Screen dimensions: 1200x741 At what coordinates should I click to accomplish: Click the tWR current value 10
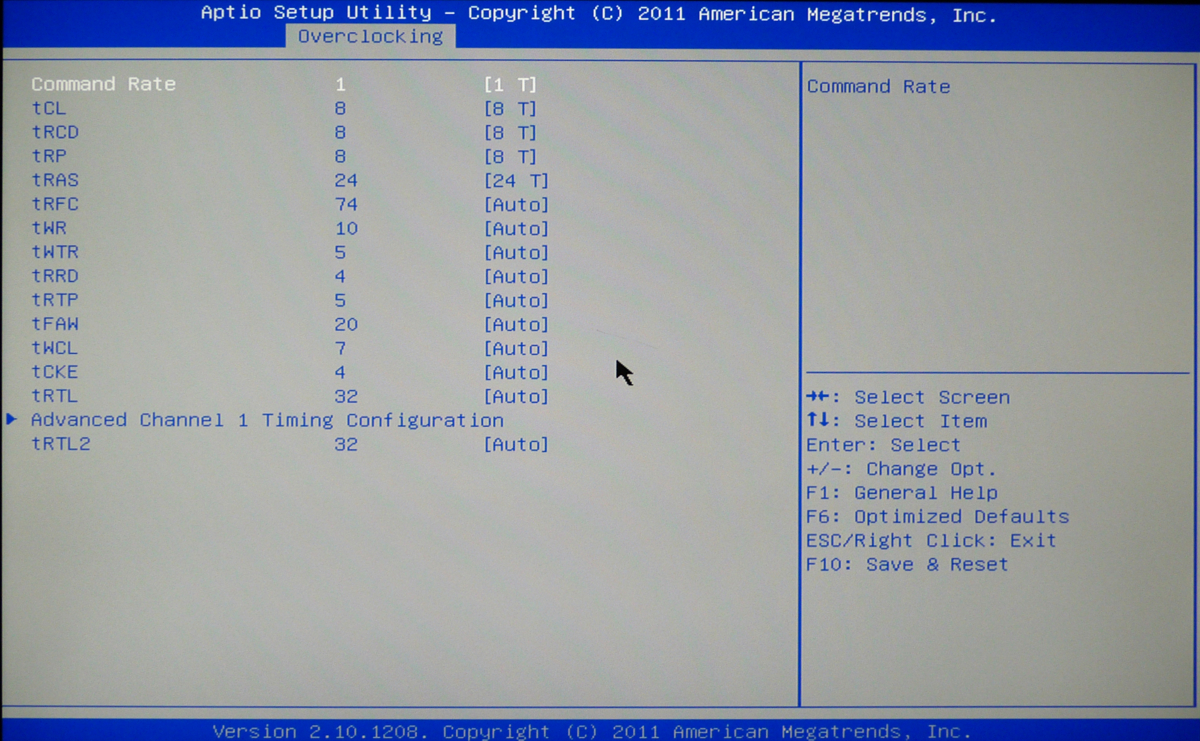pos(346,228)
